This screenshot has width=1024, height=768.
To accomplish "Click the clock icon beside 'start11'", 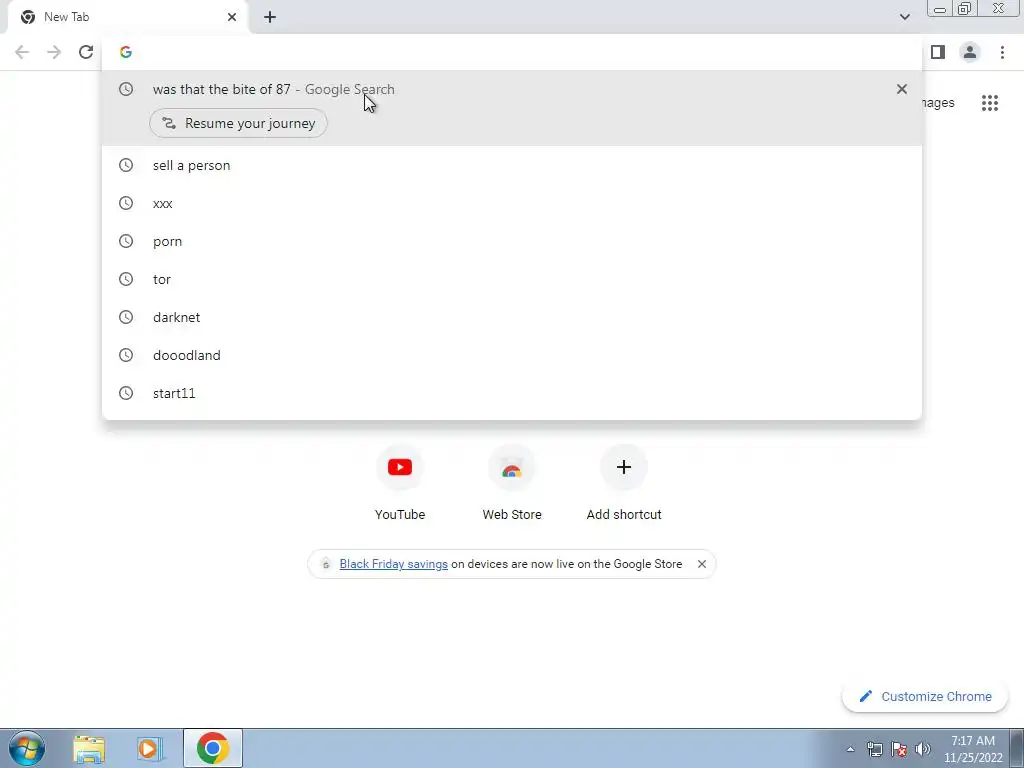I will tap(126, 393).
